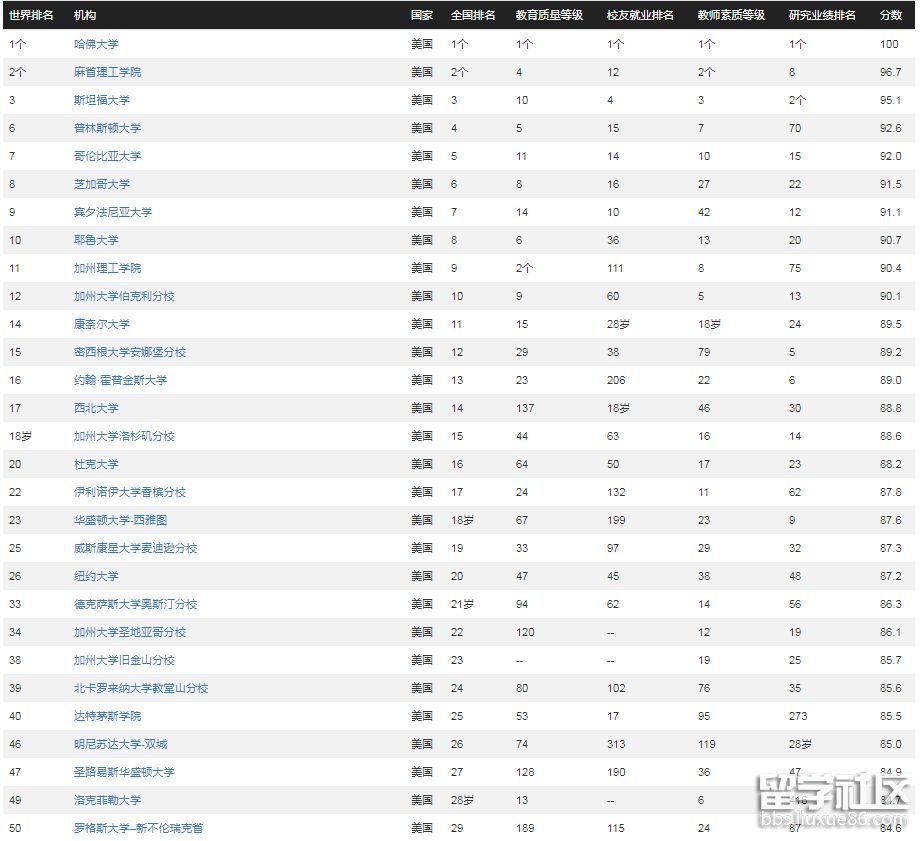The width and height of the screenshot is (924, 841).
Task: Open the 麻省理工学院 institution link
Action: (x=107, y=72)
